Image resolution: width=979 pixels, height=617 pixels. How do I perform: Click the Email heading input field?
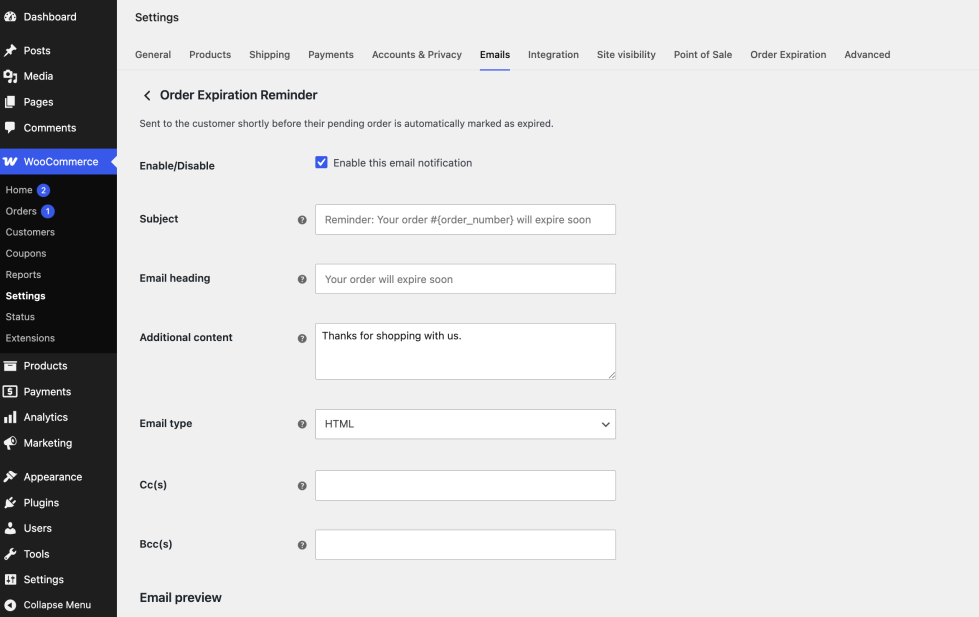coord(465,279)
